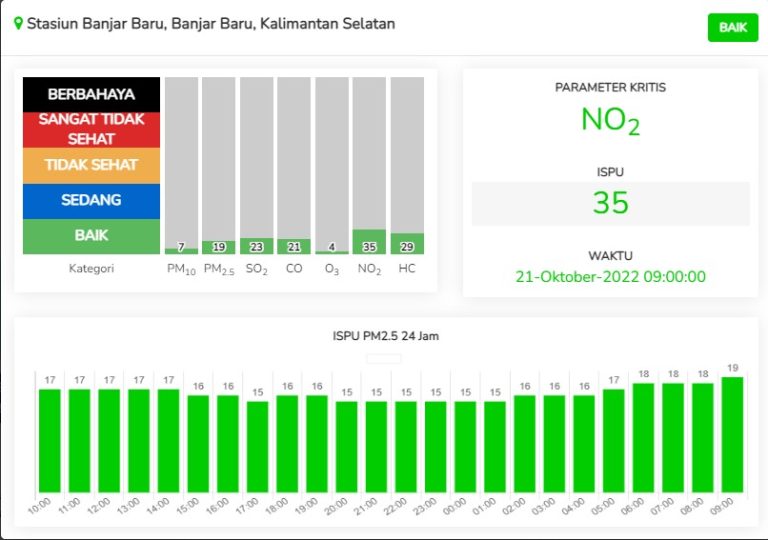Click the orange TIDAK SEHAT category
This screenshot has height=540, width=768.
point(91,165)
